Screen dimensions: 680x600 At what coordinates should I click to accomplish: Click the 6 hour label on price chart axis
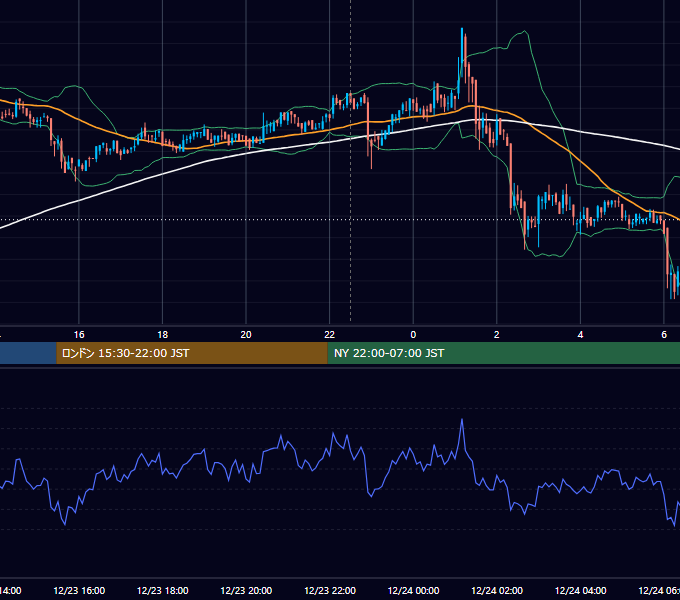tap(664, 335)
